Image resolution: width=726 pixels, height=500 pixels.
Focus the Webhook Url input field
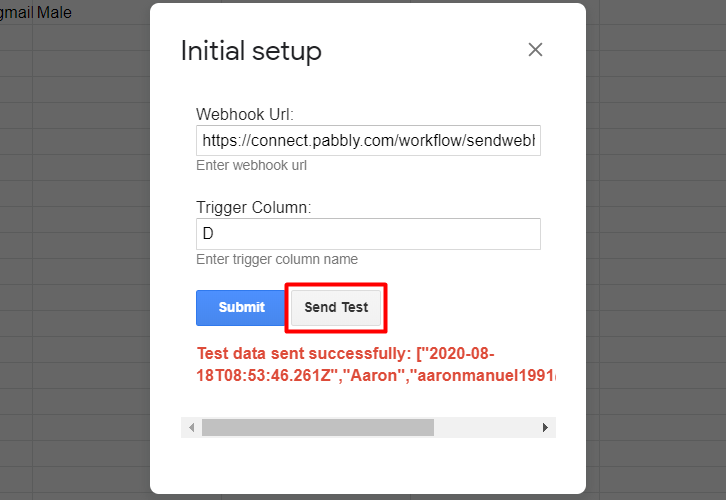click(368, 140)
